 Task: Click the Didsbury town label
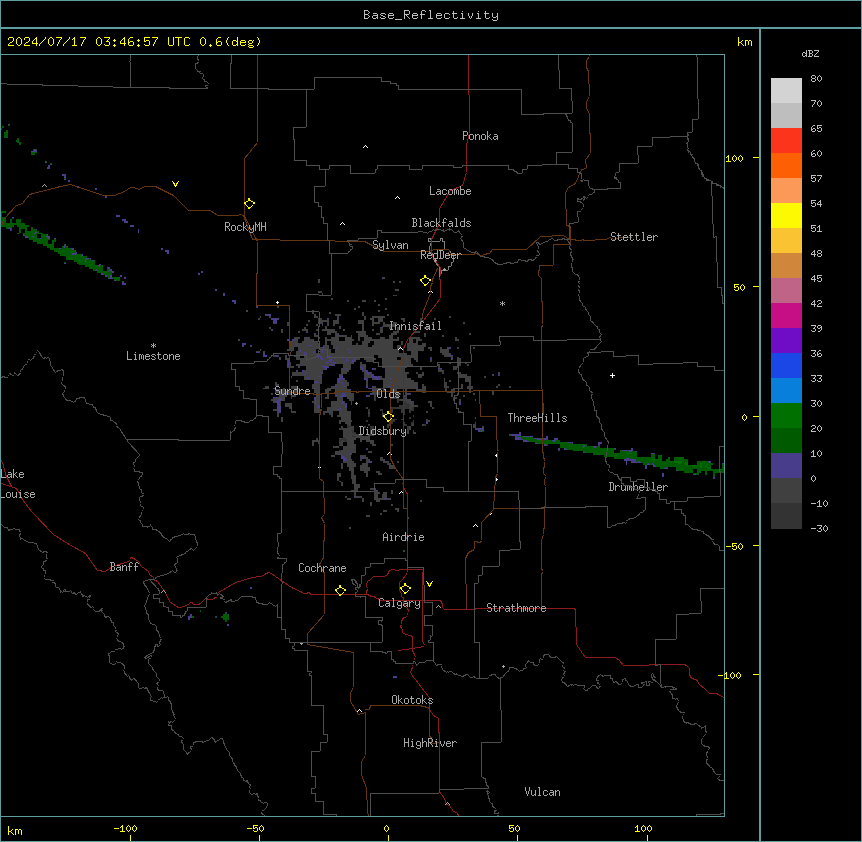383,431
